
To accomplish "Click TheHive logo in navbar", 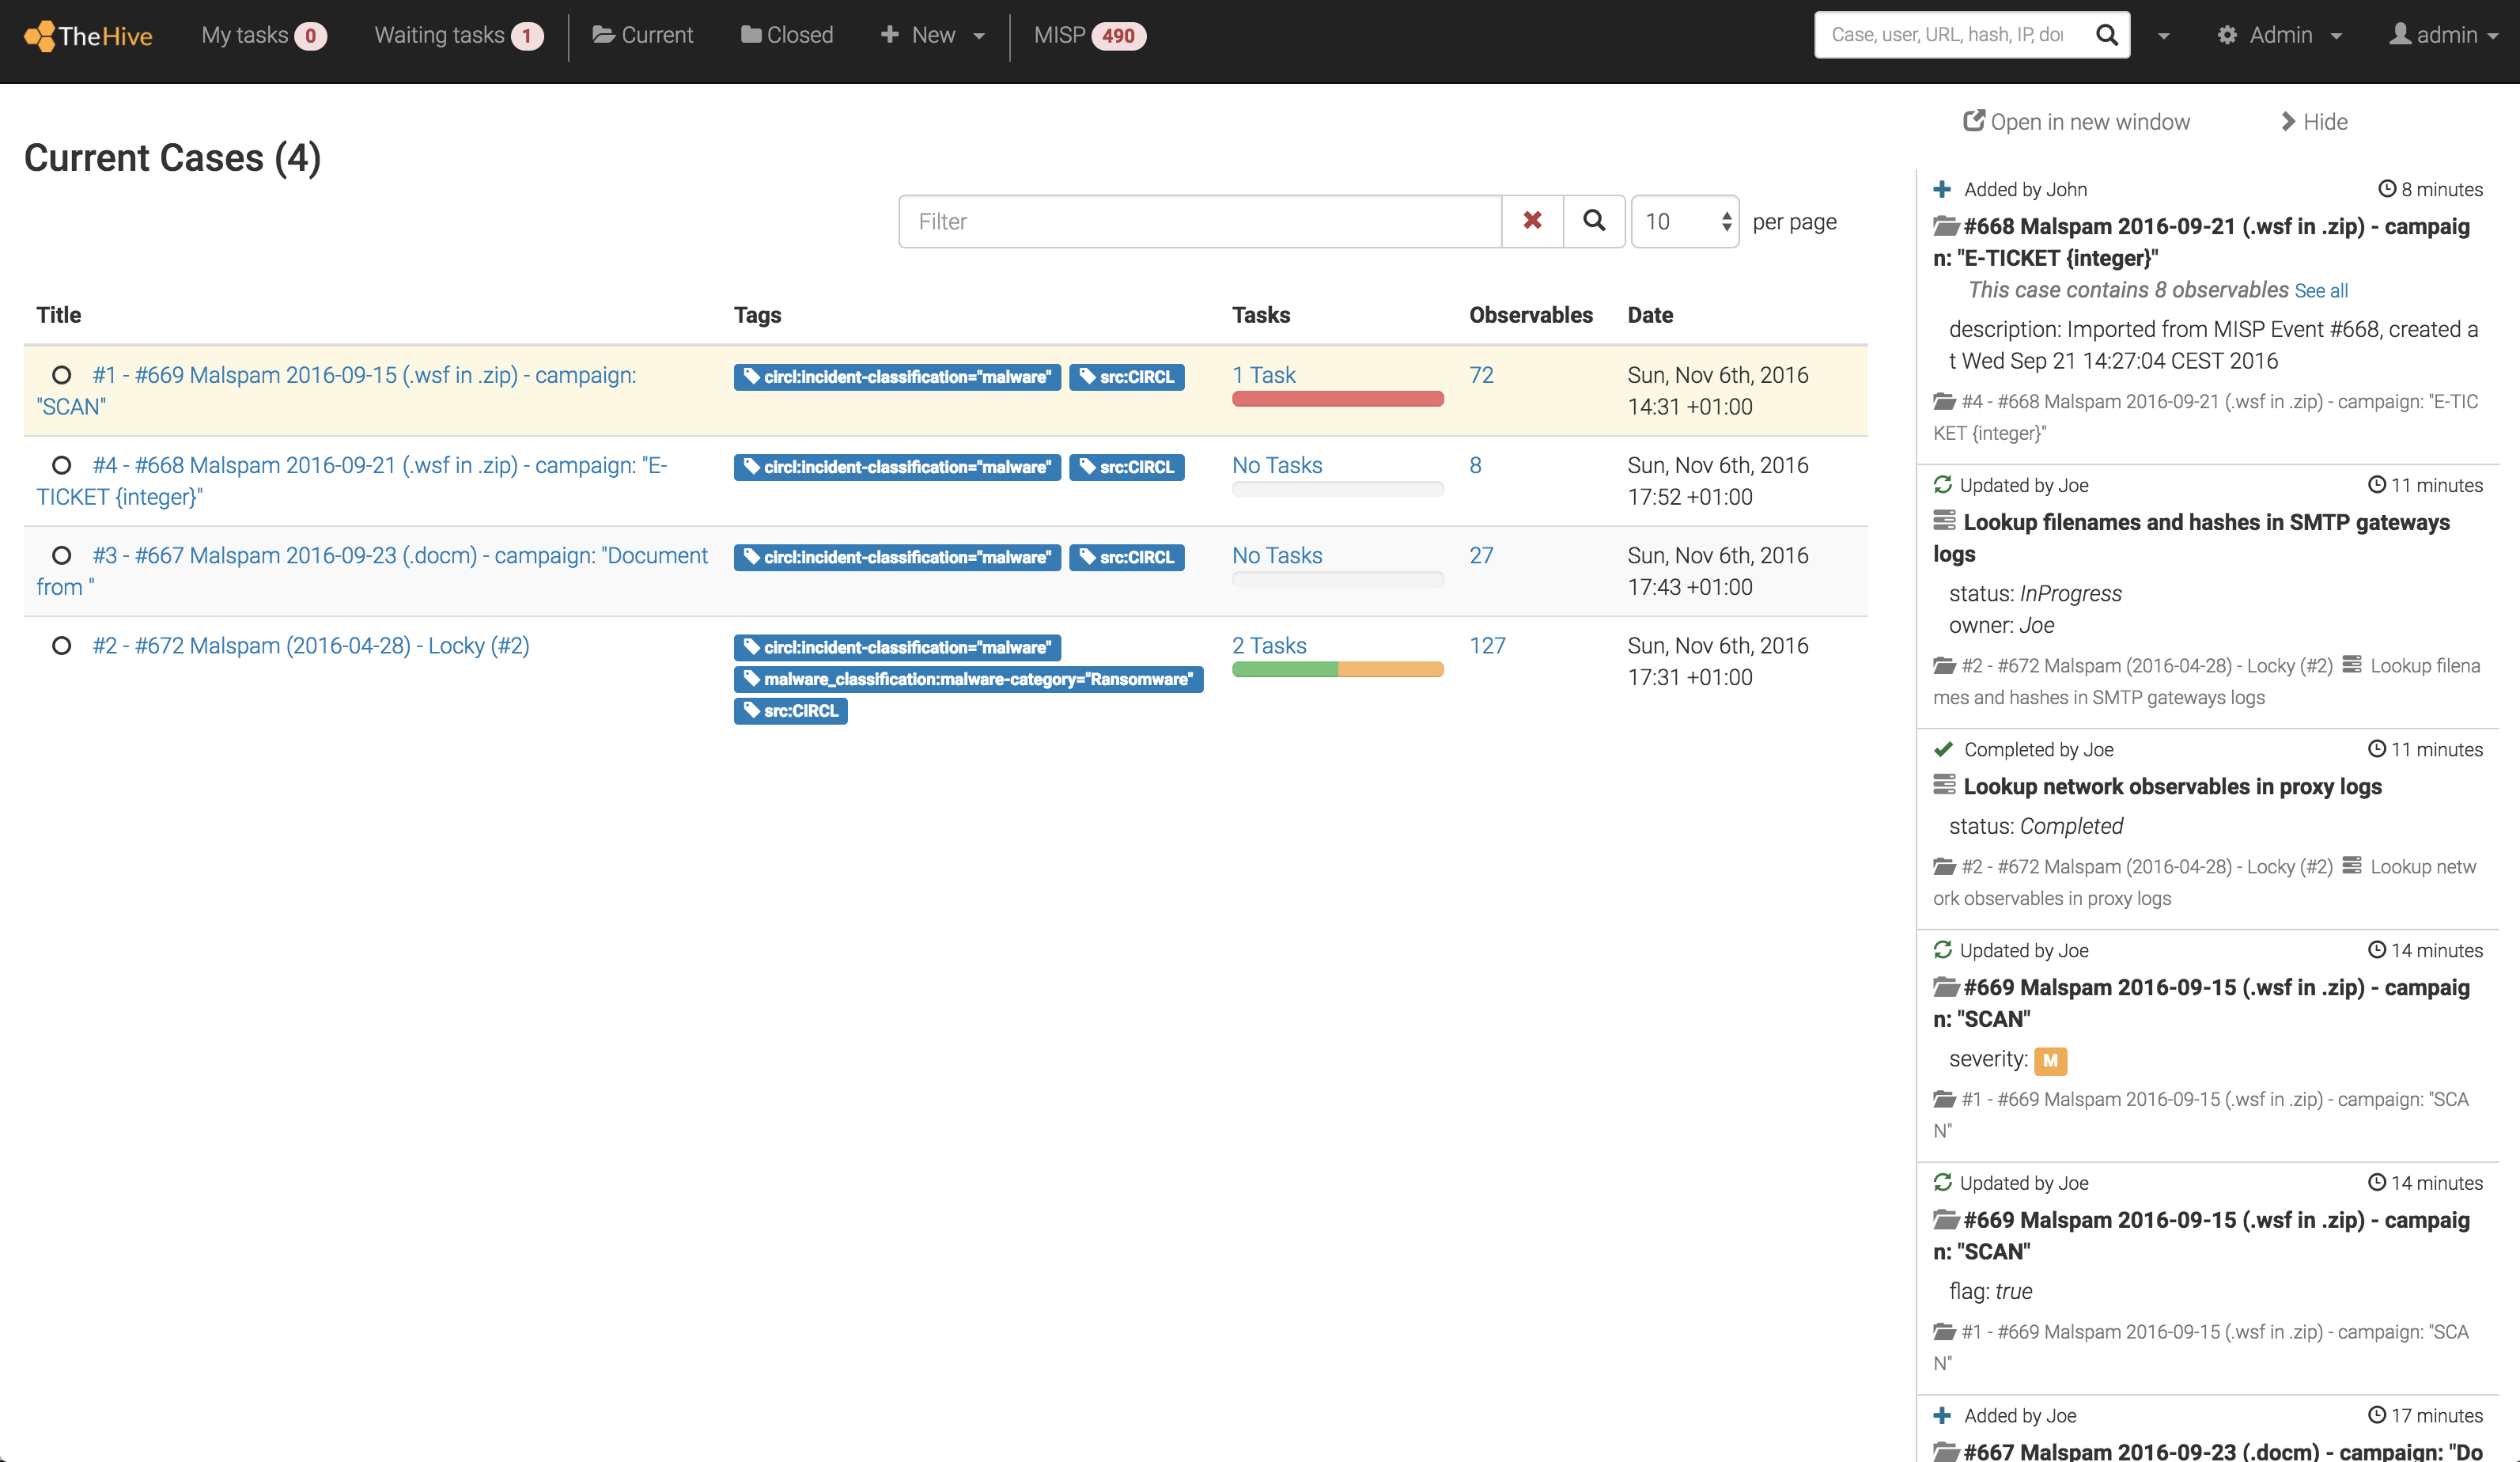I will tap(88, 36).
